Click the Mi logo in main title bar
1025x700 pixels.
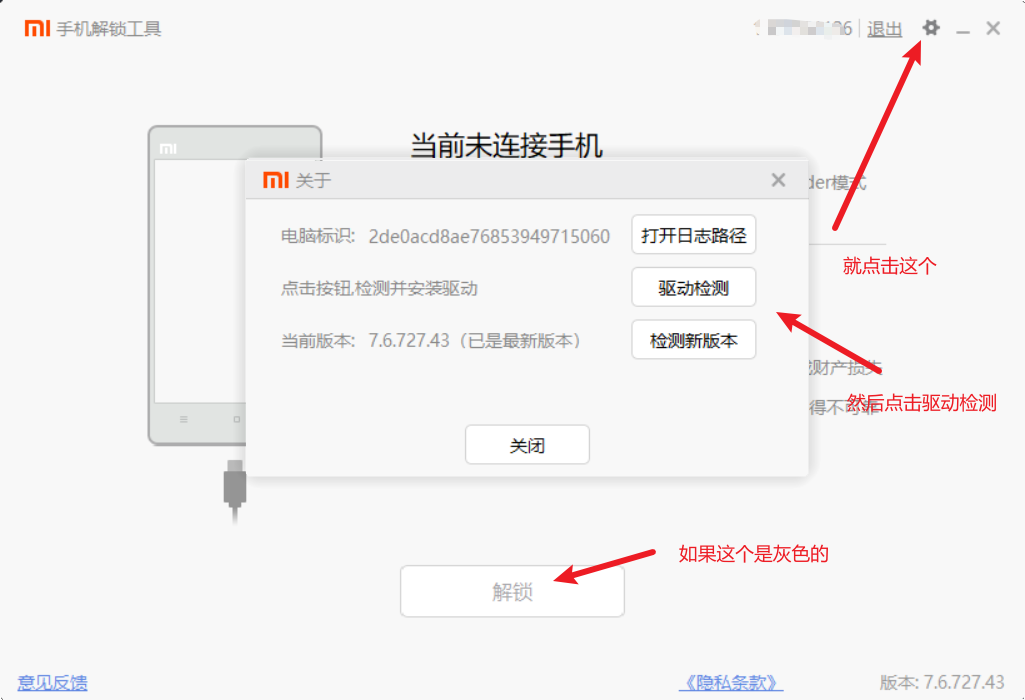coord(37,28)
